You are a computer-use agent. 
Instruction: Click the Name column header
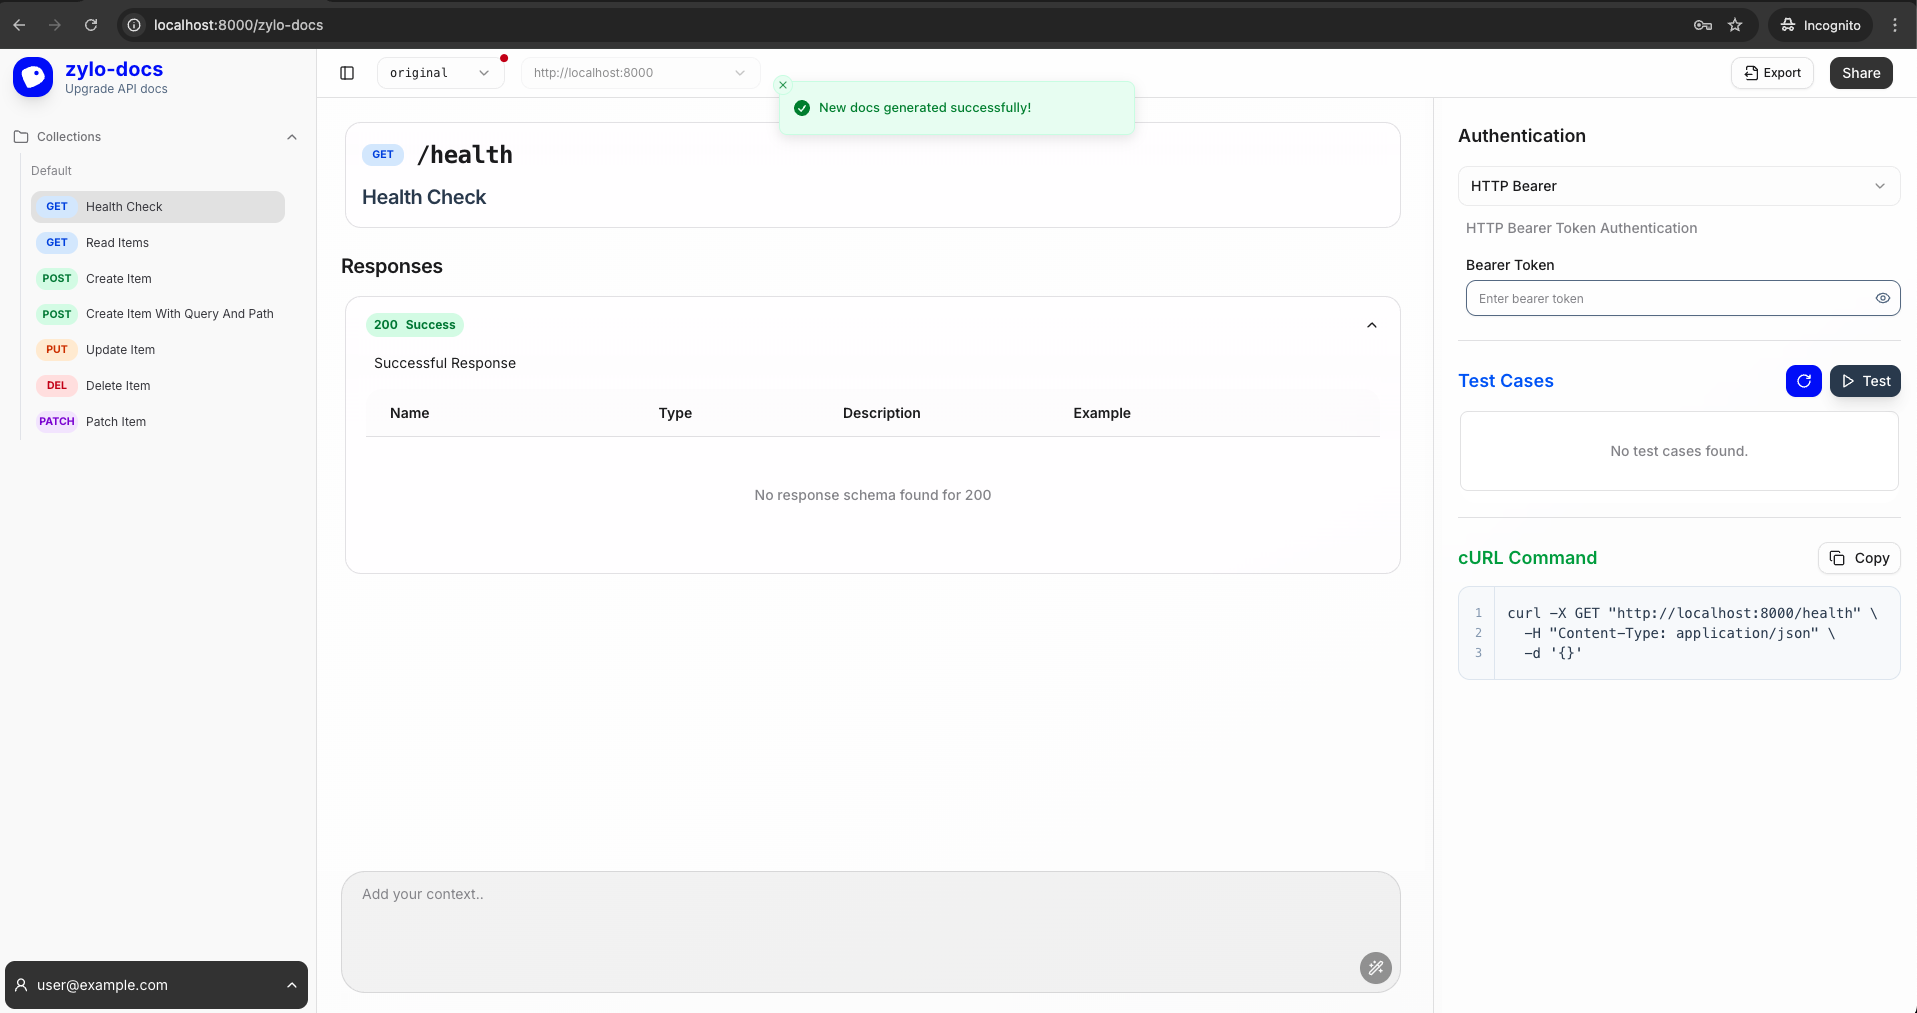click(x=410, y=413)
